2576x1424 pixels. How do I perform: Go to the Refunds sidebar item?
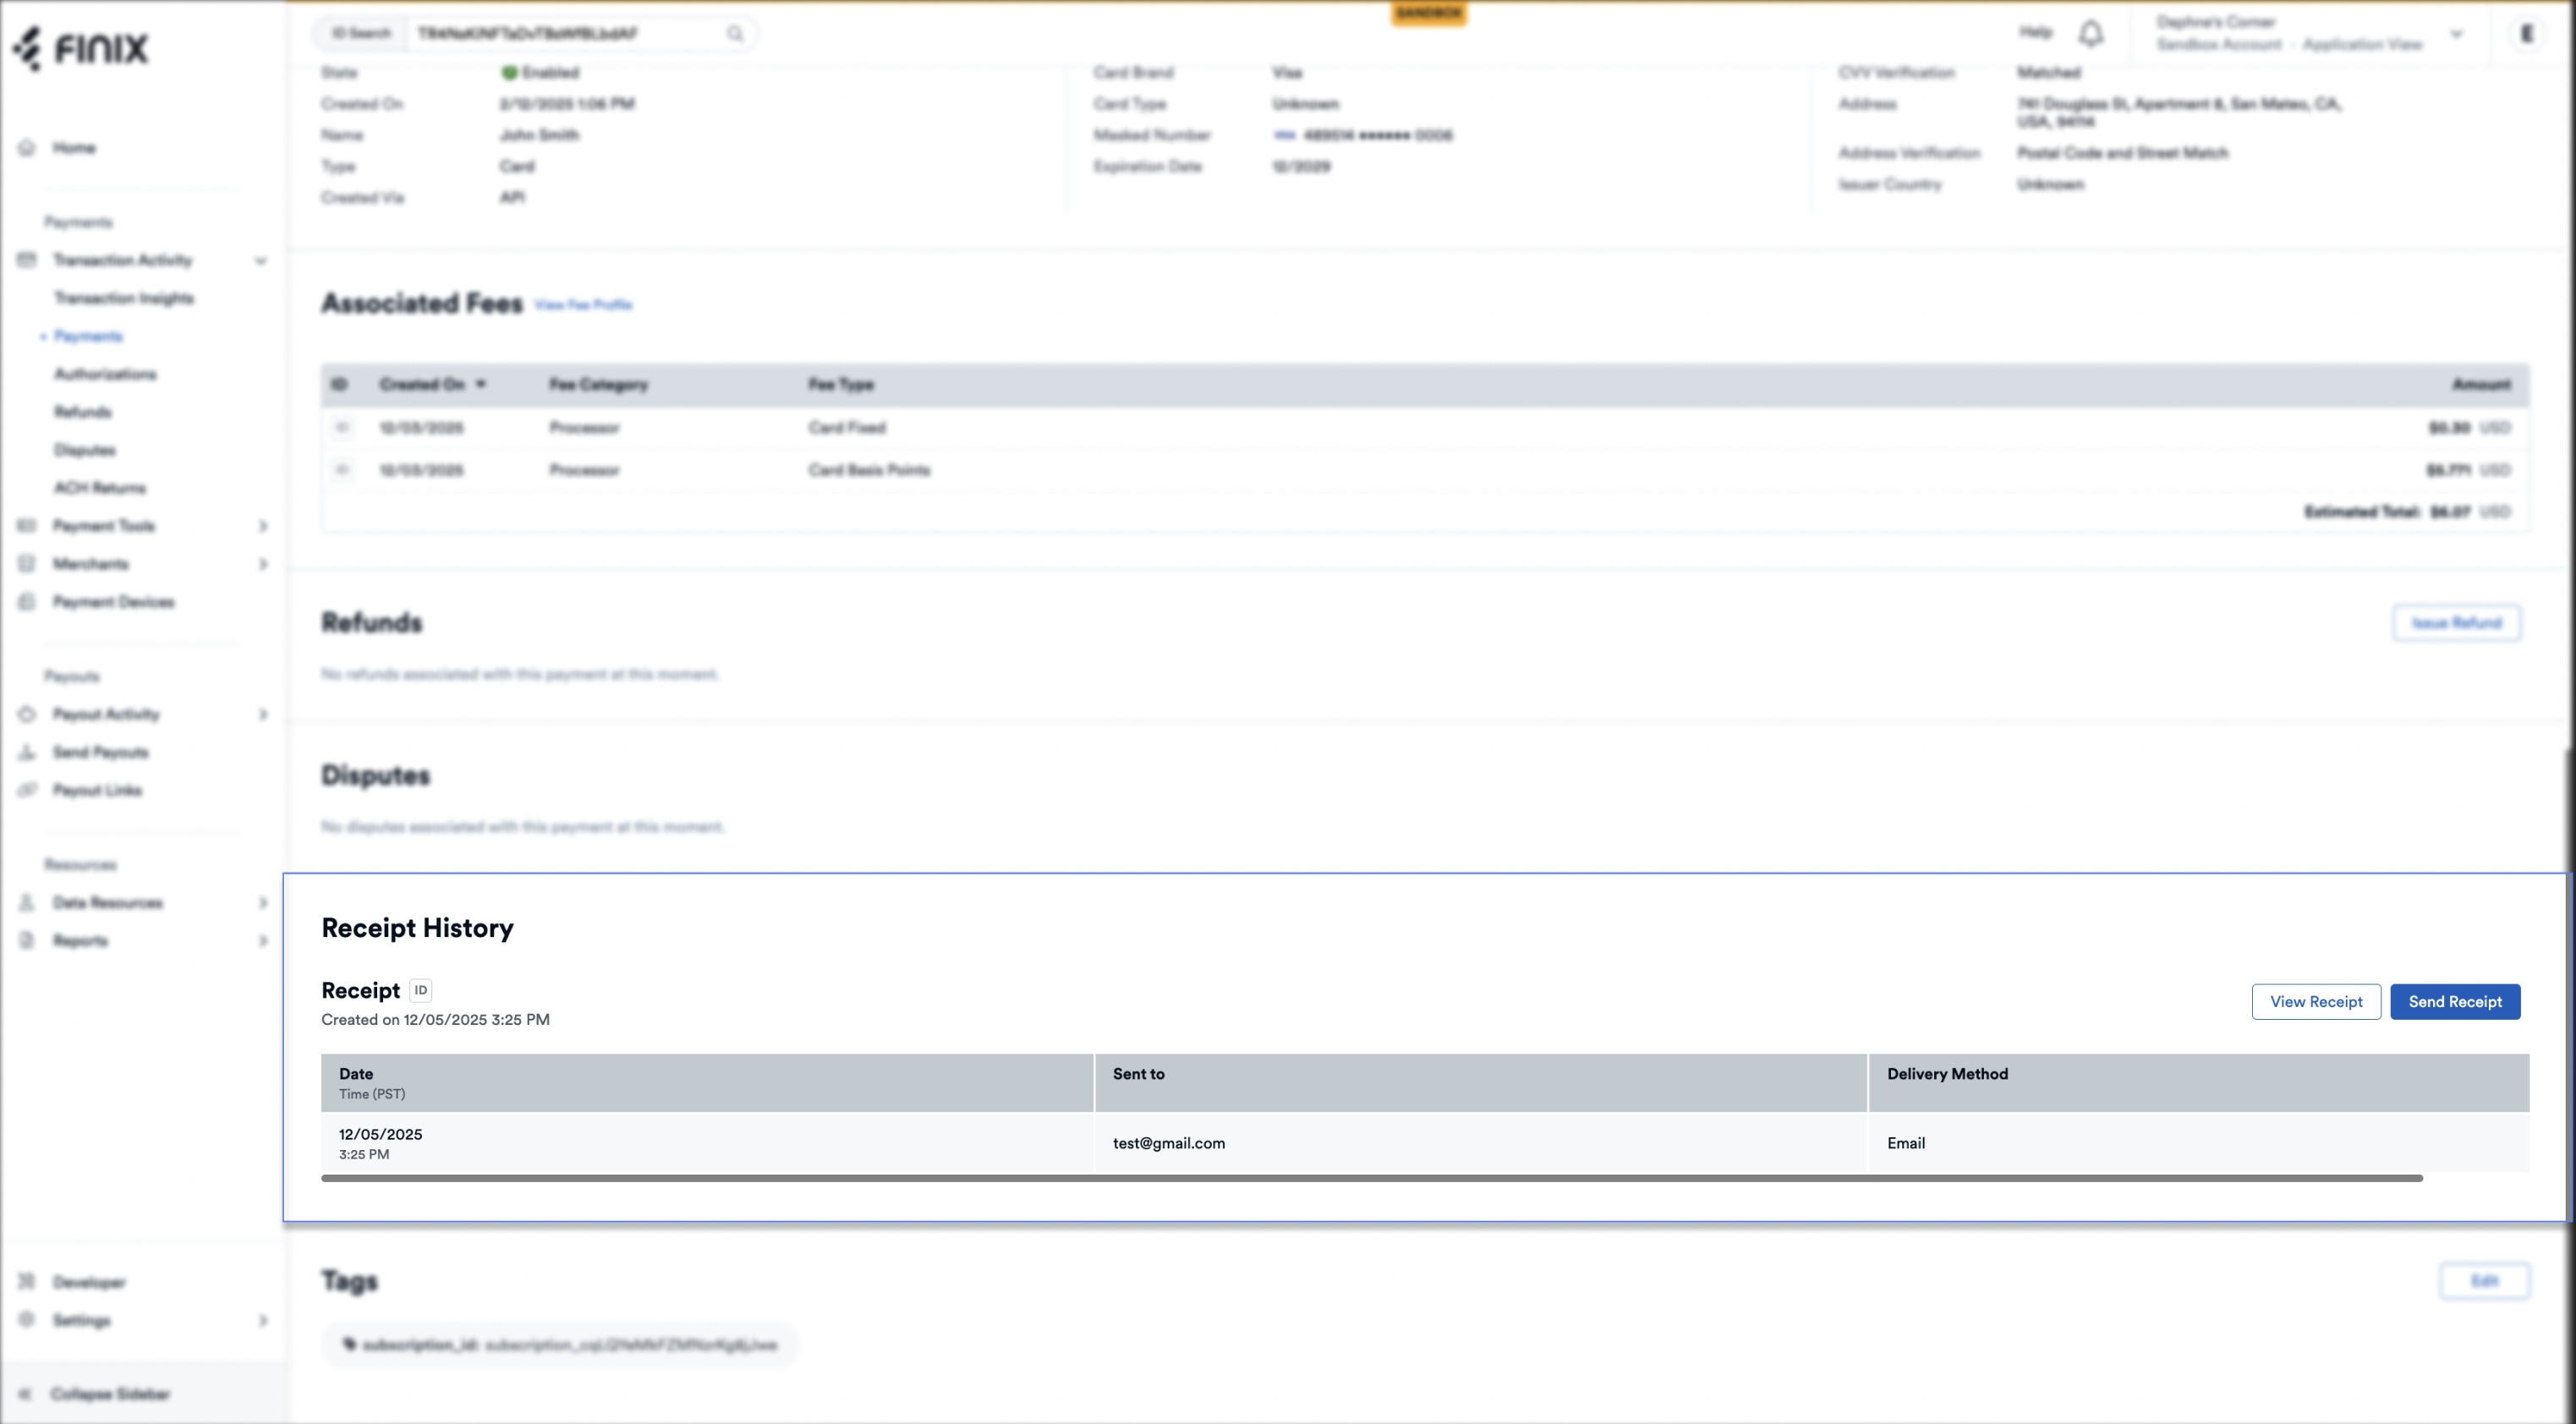(83, 412)
